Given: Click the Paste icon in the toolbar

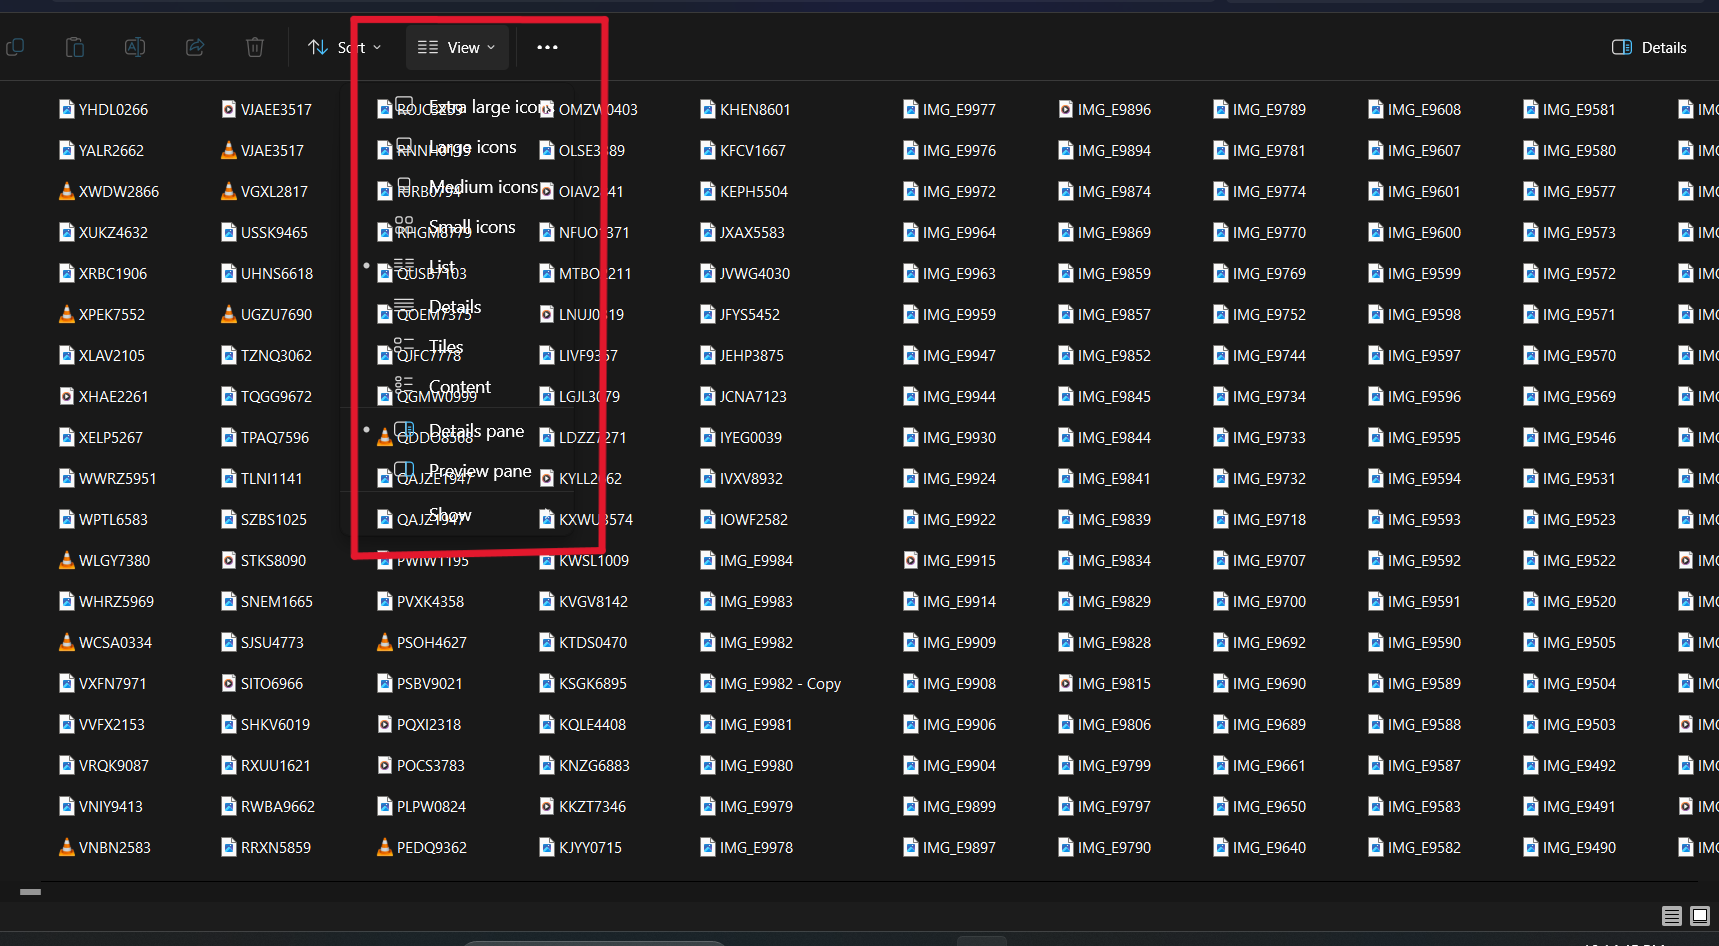Looking at the screenshot, I should coord(75,47).
